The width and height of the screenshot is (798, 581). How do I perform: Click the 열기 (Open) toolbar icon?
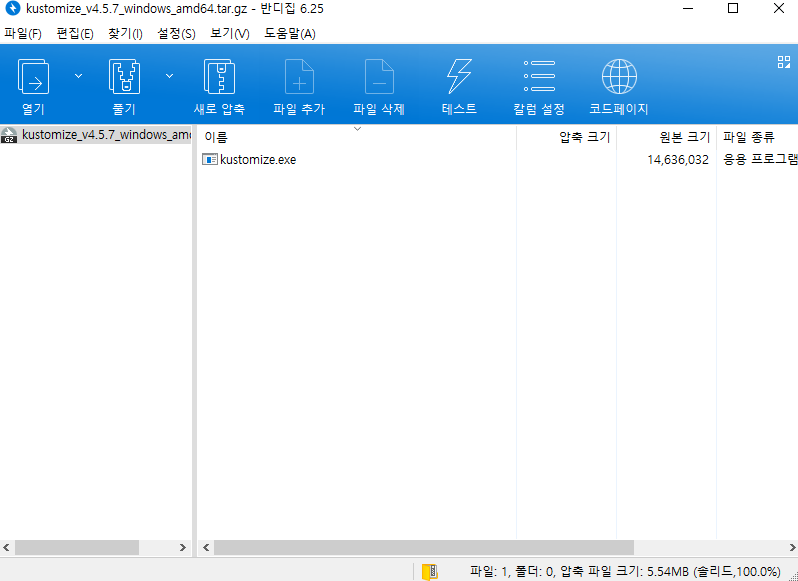[33, 76]
